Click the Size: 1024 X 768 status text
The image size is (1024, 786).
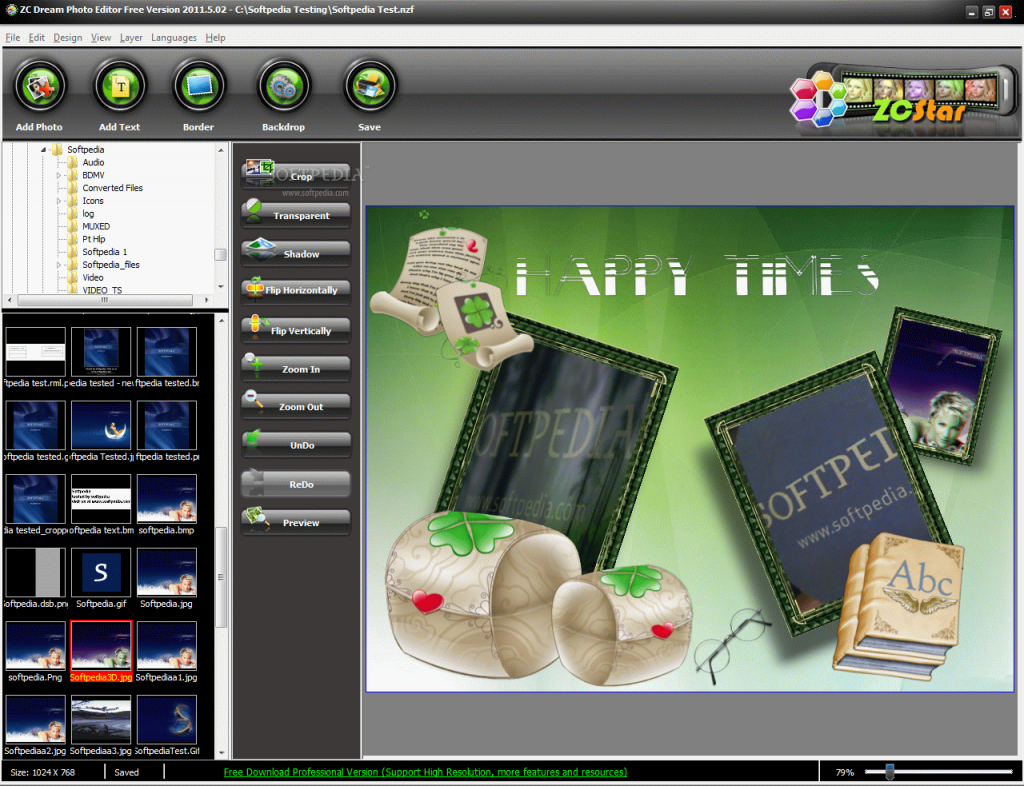point(42,772)
